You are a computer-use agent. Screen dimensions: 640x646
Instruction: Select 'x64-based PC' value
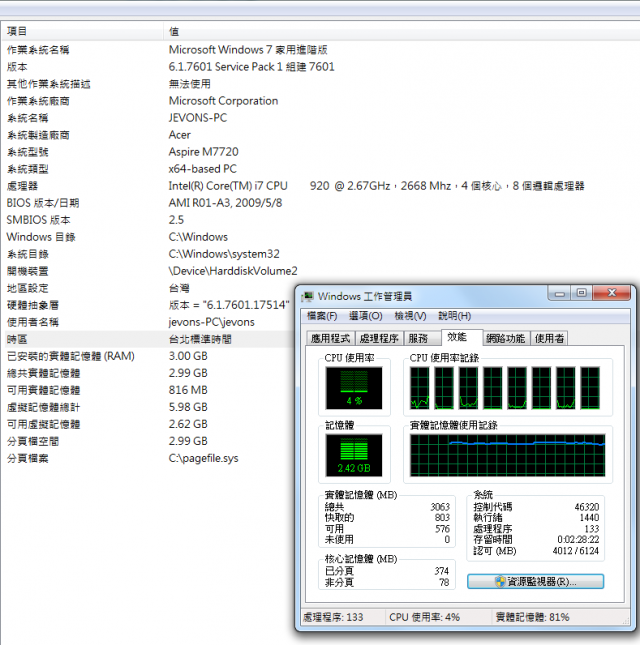[203, 169]
